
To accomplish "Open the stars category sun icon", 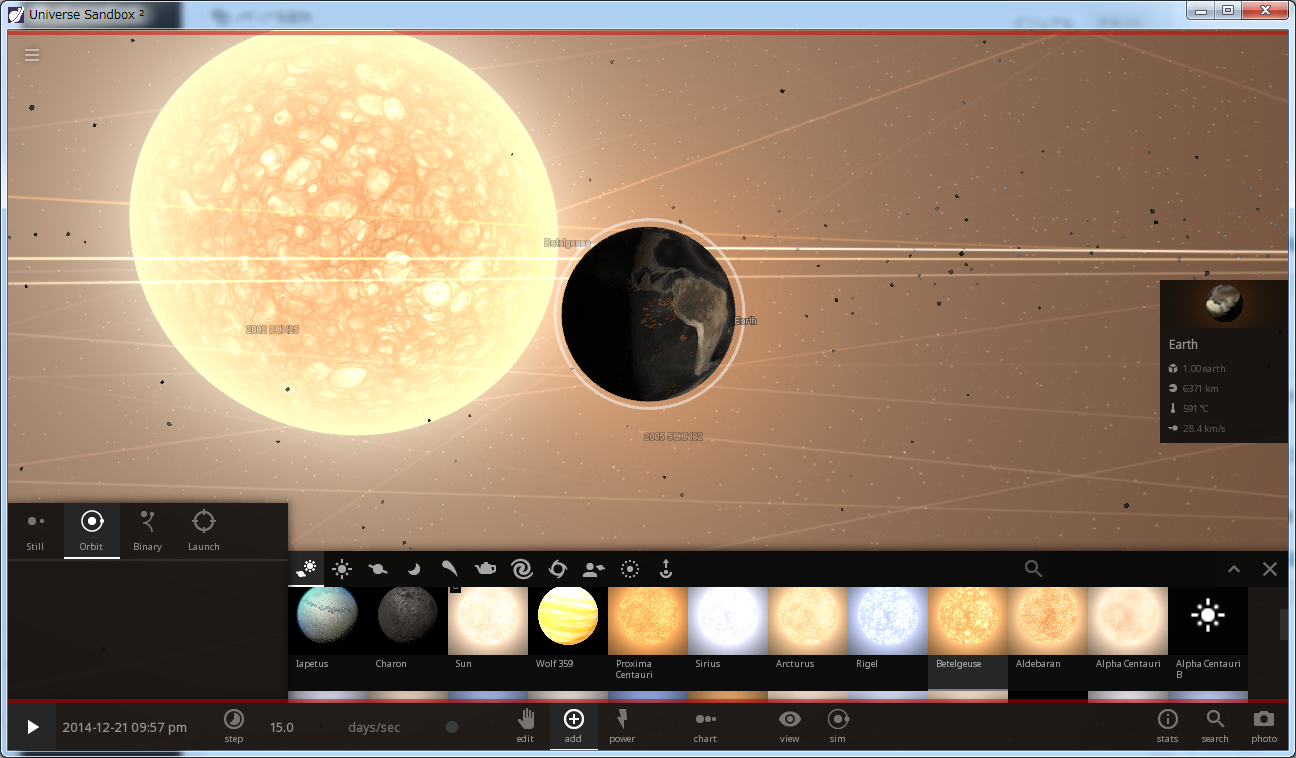I will pos(342,569).
